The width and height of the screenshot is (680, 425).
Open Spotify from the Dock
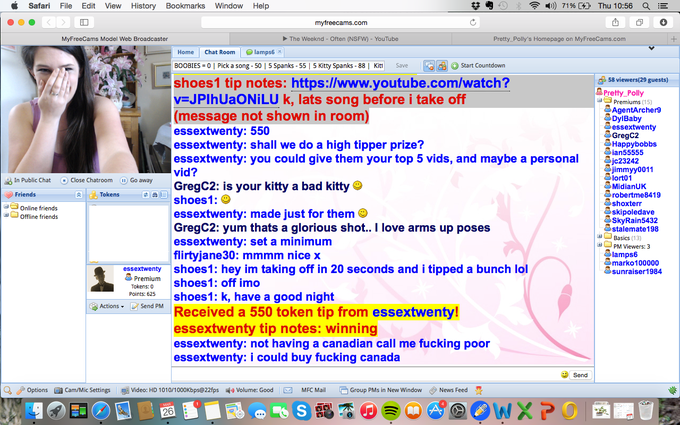click(390, 410)
